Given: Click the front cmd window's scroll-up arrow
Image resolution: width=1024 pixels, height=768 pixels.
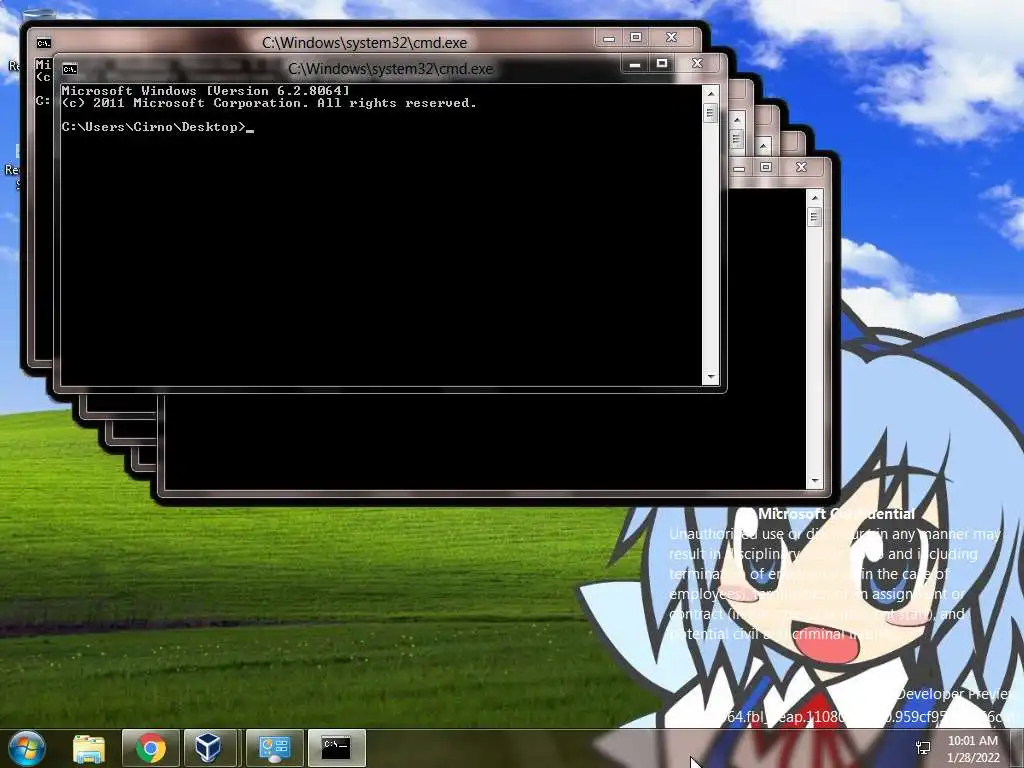Looking at the screenshot, I should tap(711, 93).
